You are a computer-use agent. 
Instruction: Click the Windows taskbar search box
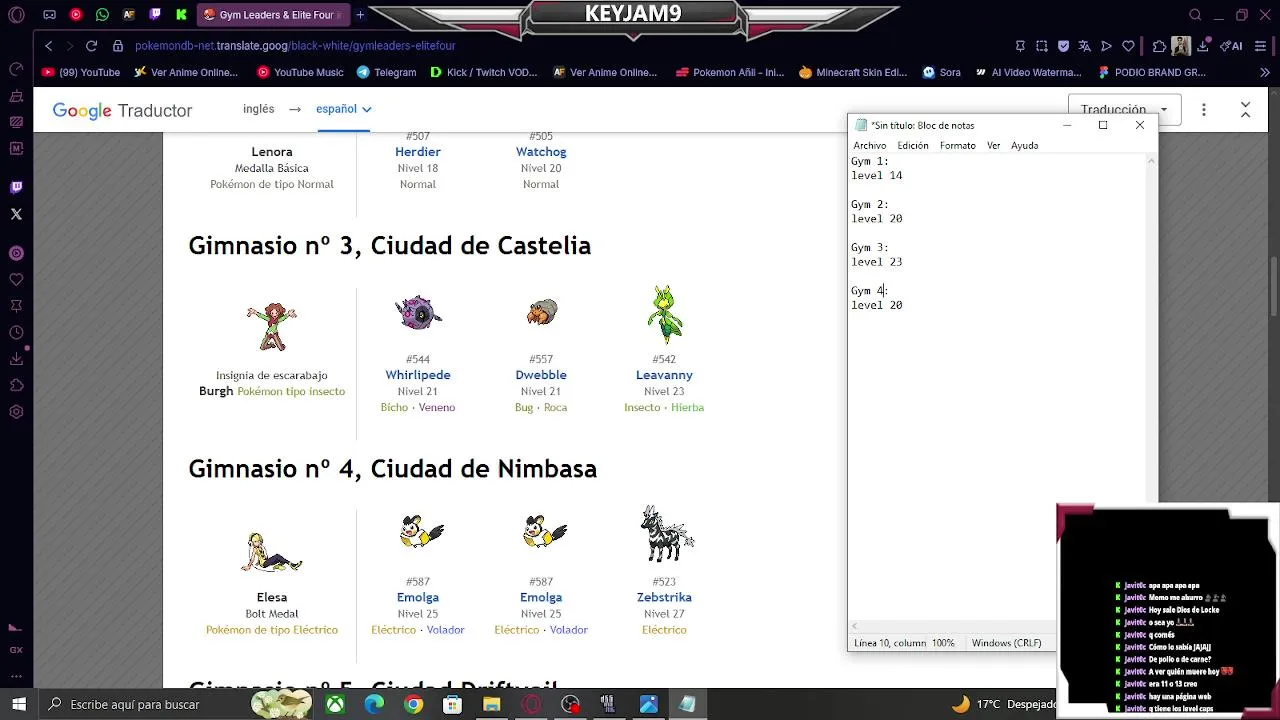[x=144, y=704]
